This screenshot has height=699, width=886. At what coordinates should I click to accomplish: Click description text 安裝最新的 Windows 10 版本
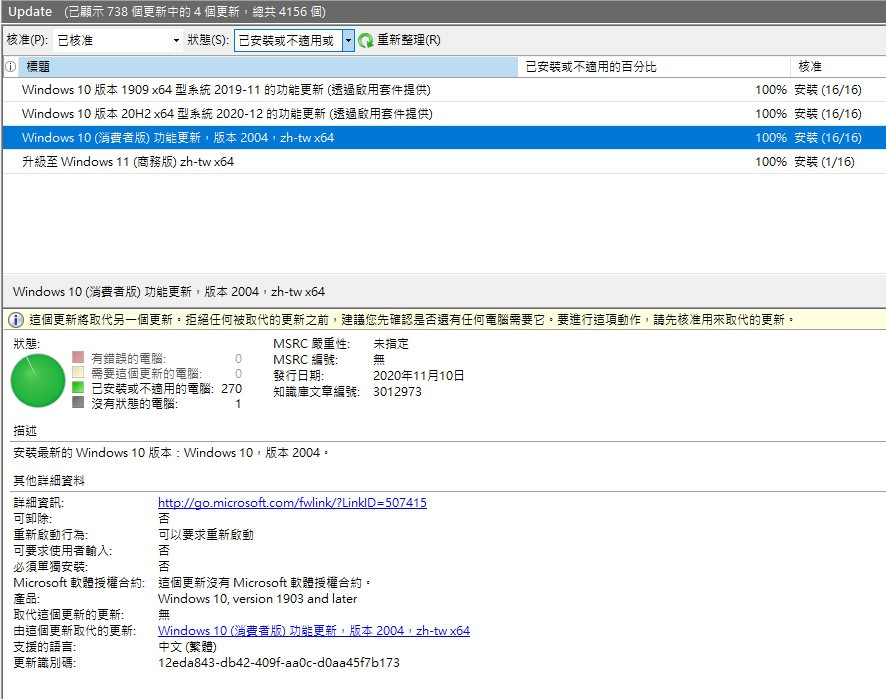pos(170,453)
